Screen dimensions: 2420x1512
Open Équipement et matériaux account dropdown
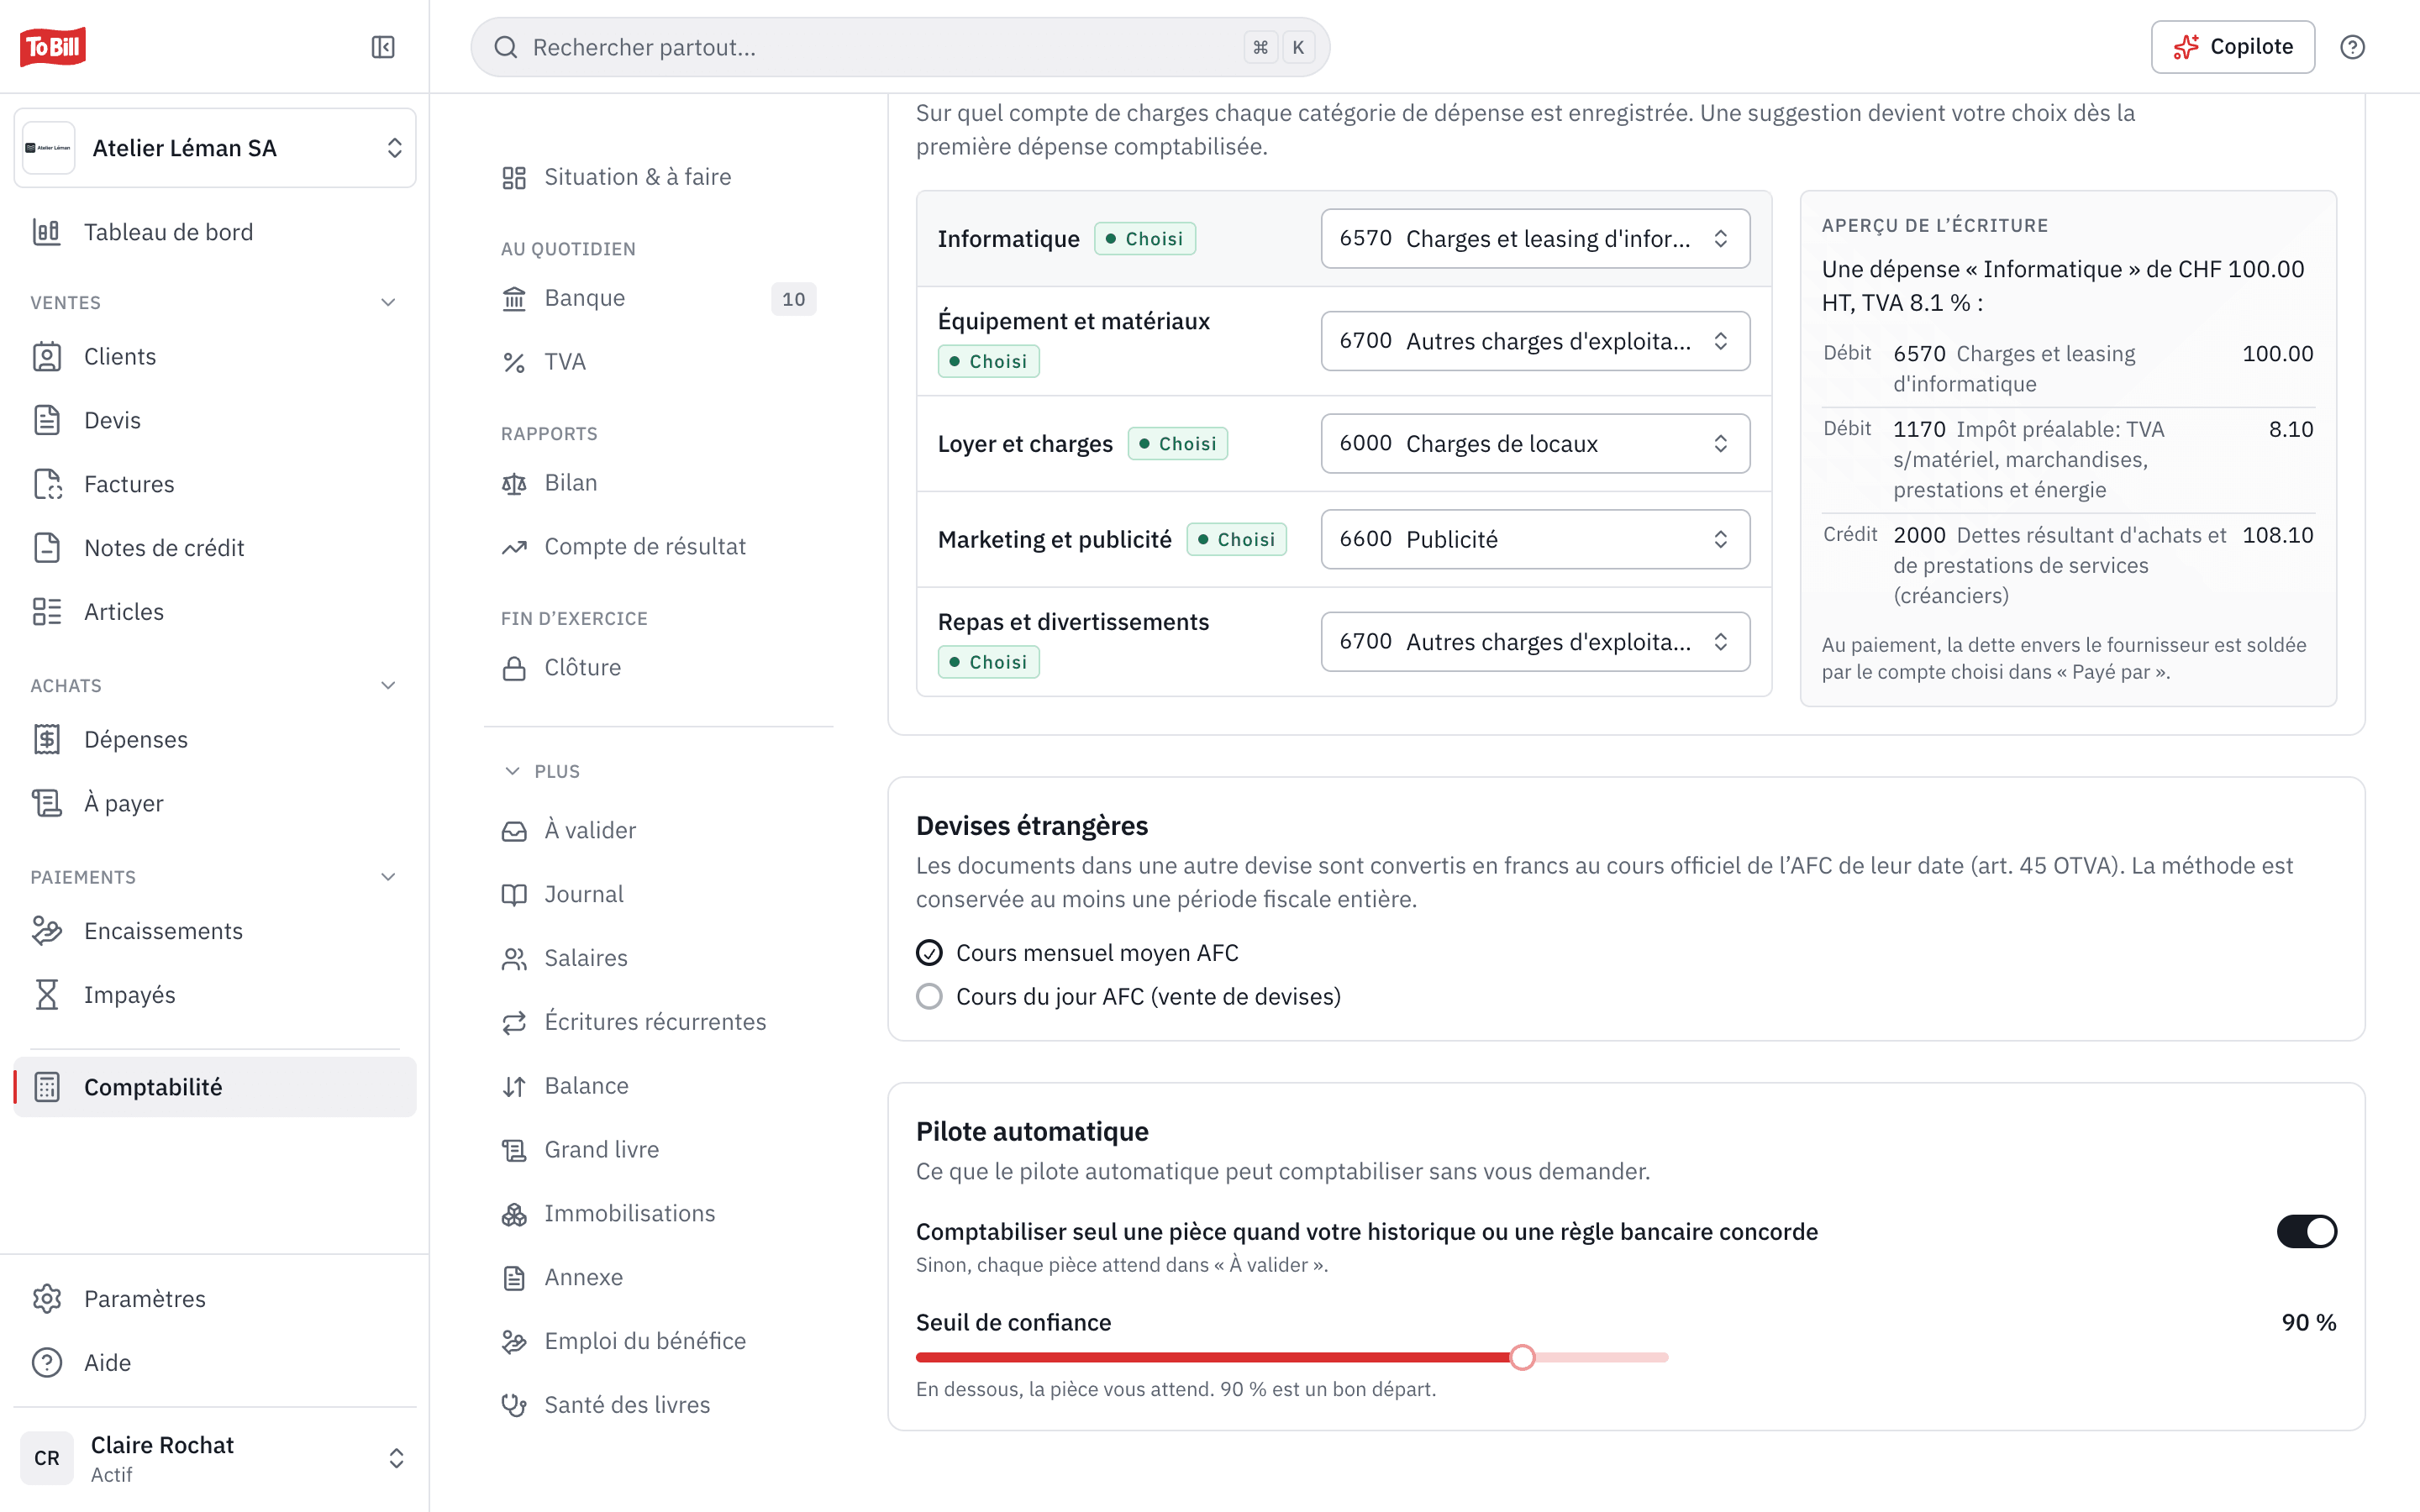click(1535, 341)
